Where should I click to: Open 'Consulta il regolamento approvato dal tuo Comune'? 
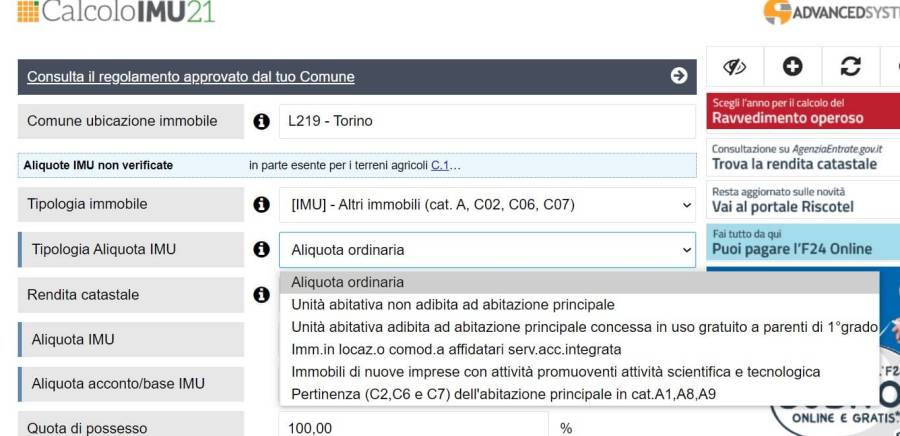coord(190,77)
